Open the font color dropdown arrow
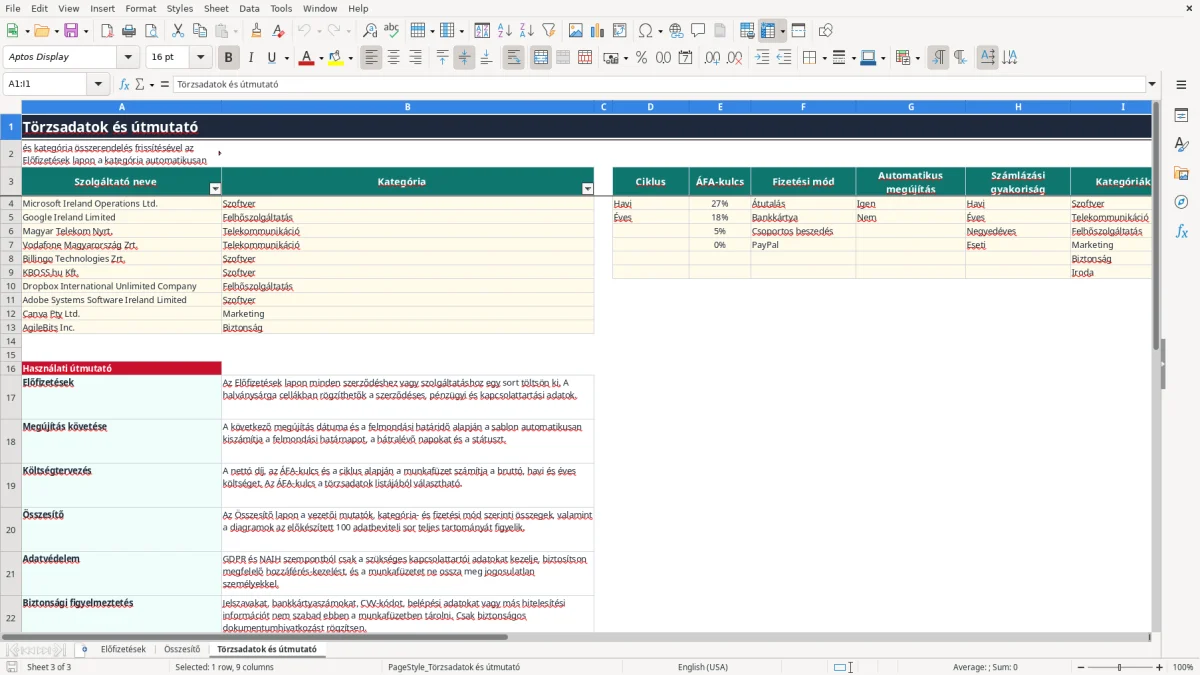 [x=320, y=58]
